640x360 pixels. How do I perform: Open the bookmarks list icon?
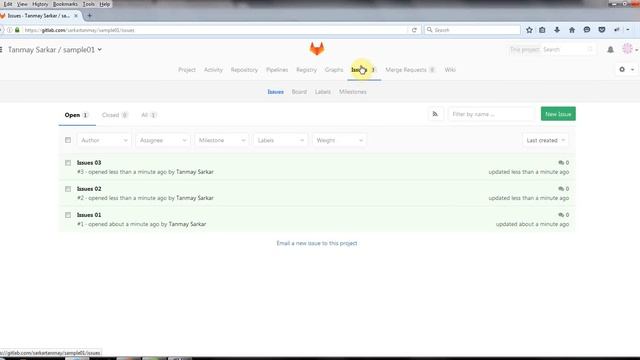542,30
